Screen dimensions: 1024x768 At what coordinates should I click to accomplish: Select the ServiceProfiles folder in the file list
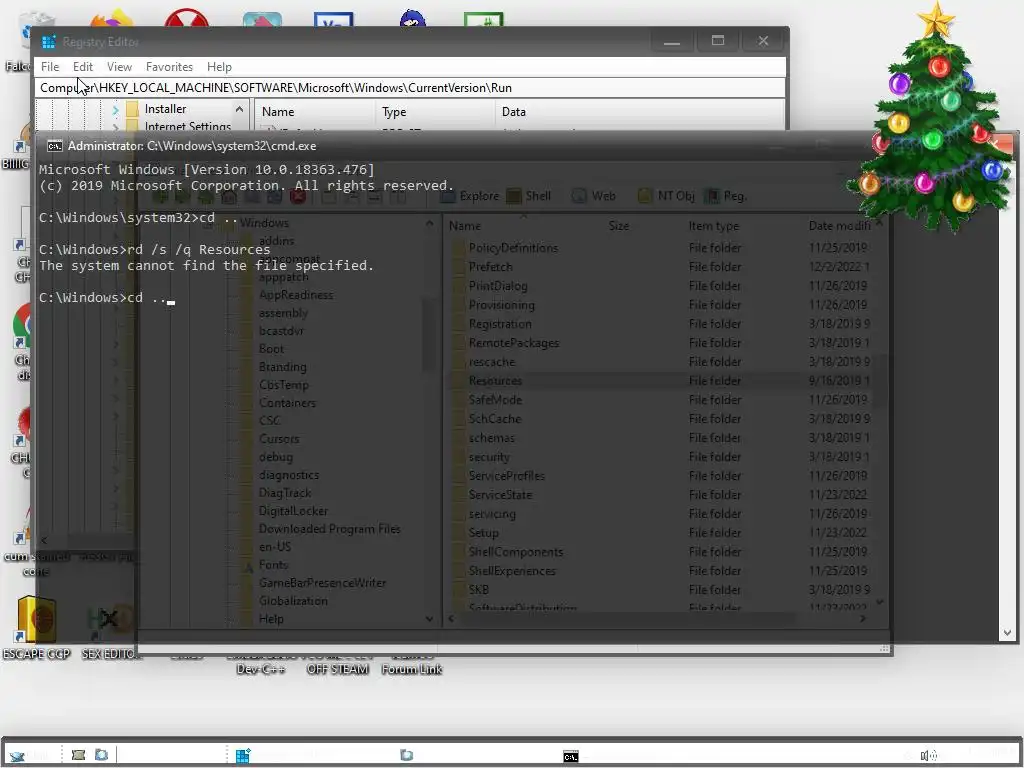[507, 476]
